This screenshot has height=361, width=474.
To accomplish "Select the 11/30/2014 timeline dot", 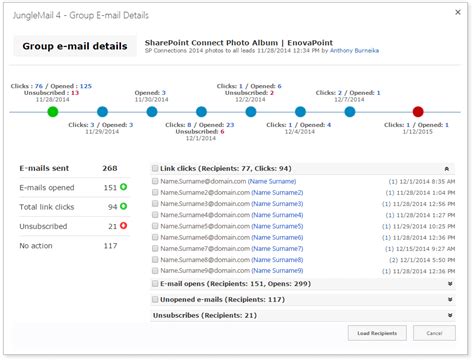I will (x=152, y=112).
